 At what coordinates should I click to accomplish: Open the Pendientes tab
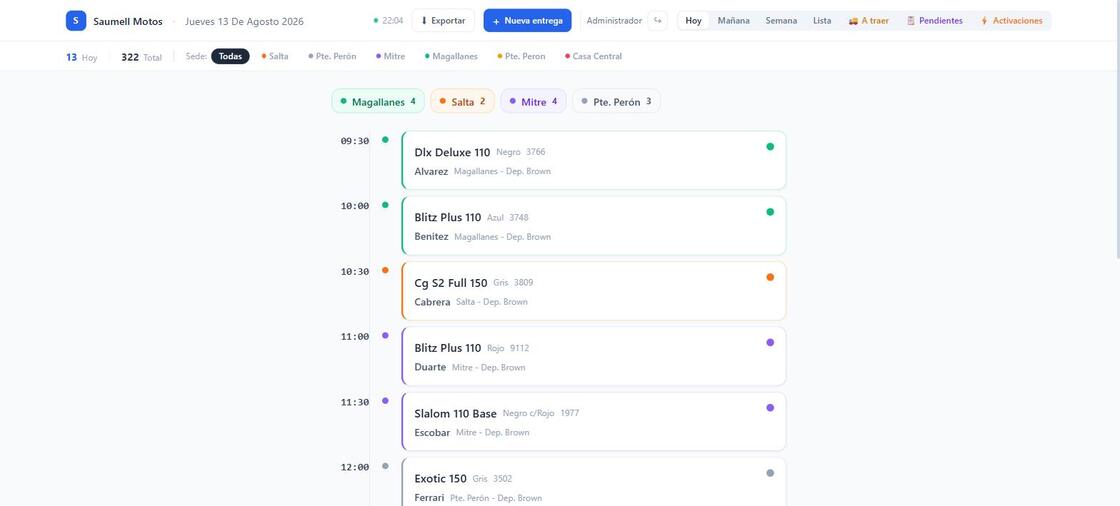pyautogui.click(x=934, y=21)
